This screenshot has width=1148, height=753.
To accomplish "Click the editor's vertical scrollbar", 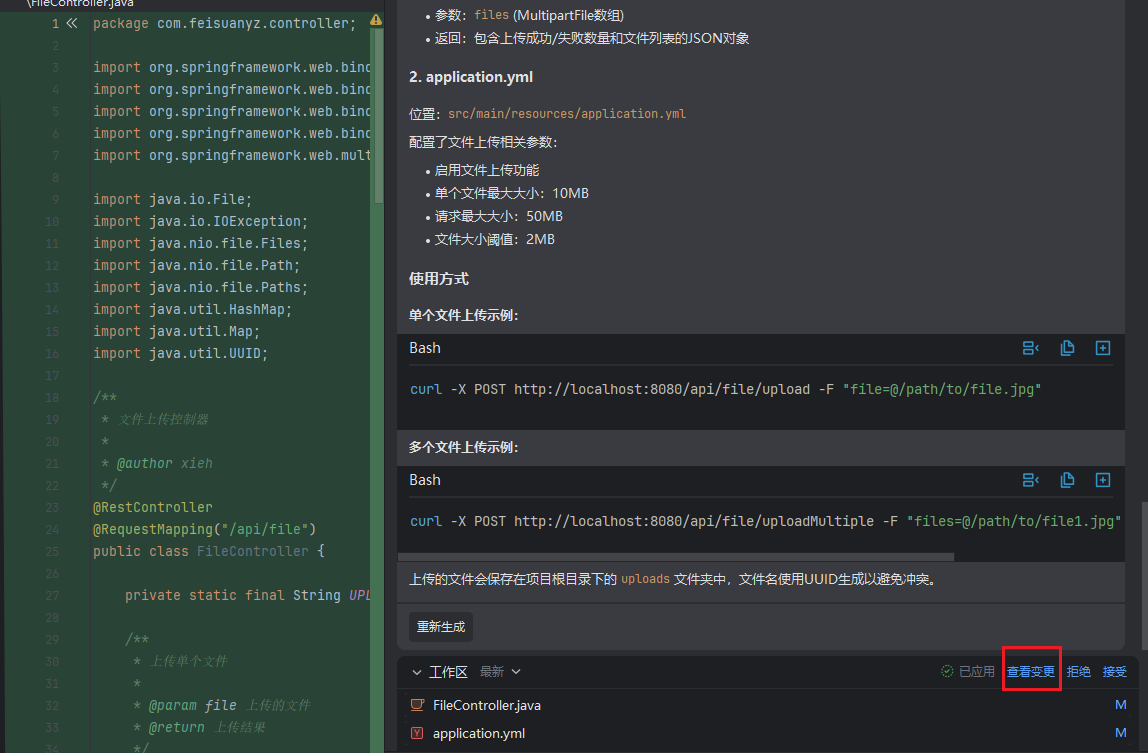I will point(378,120).
